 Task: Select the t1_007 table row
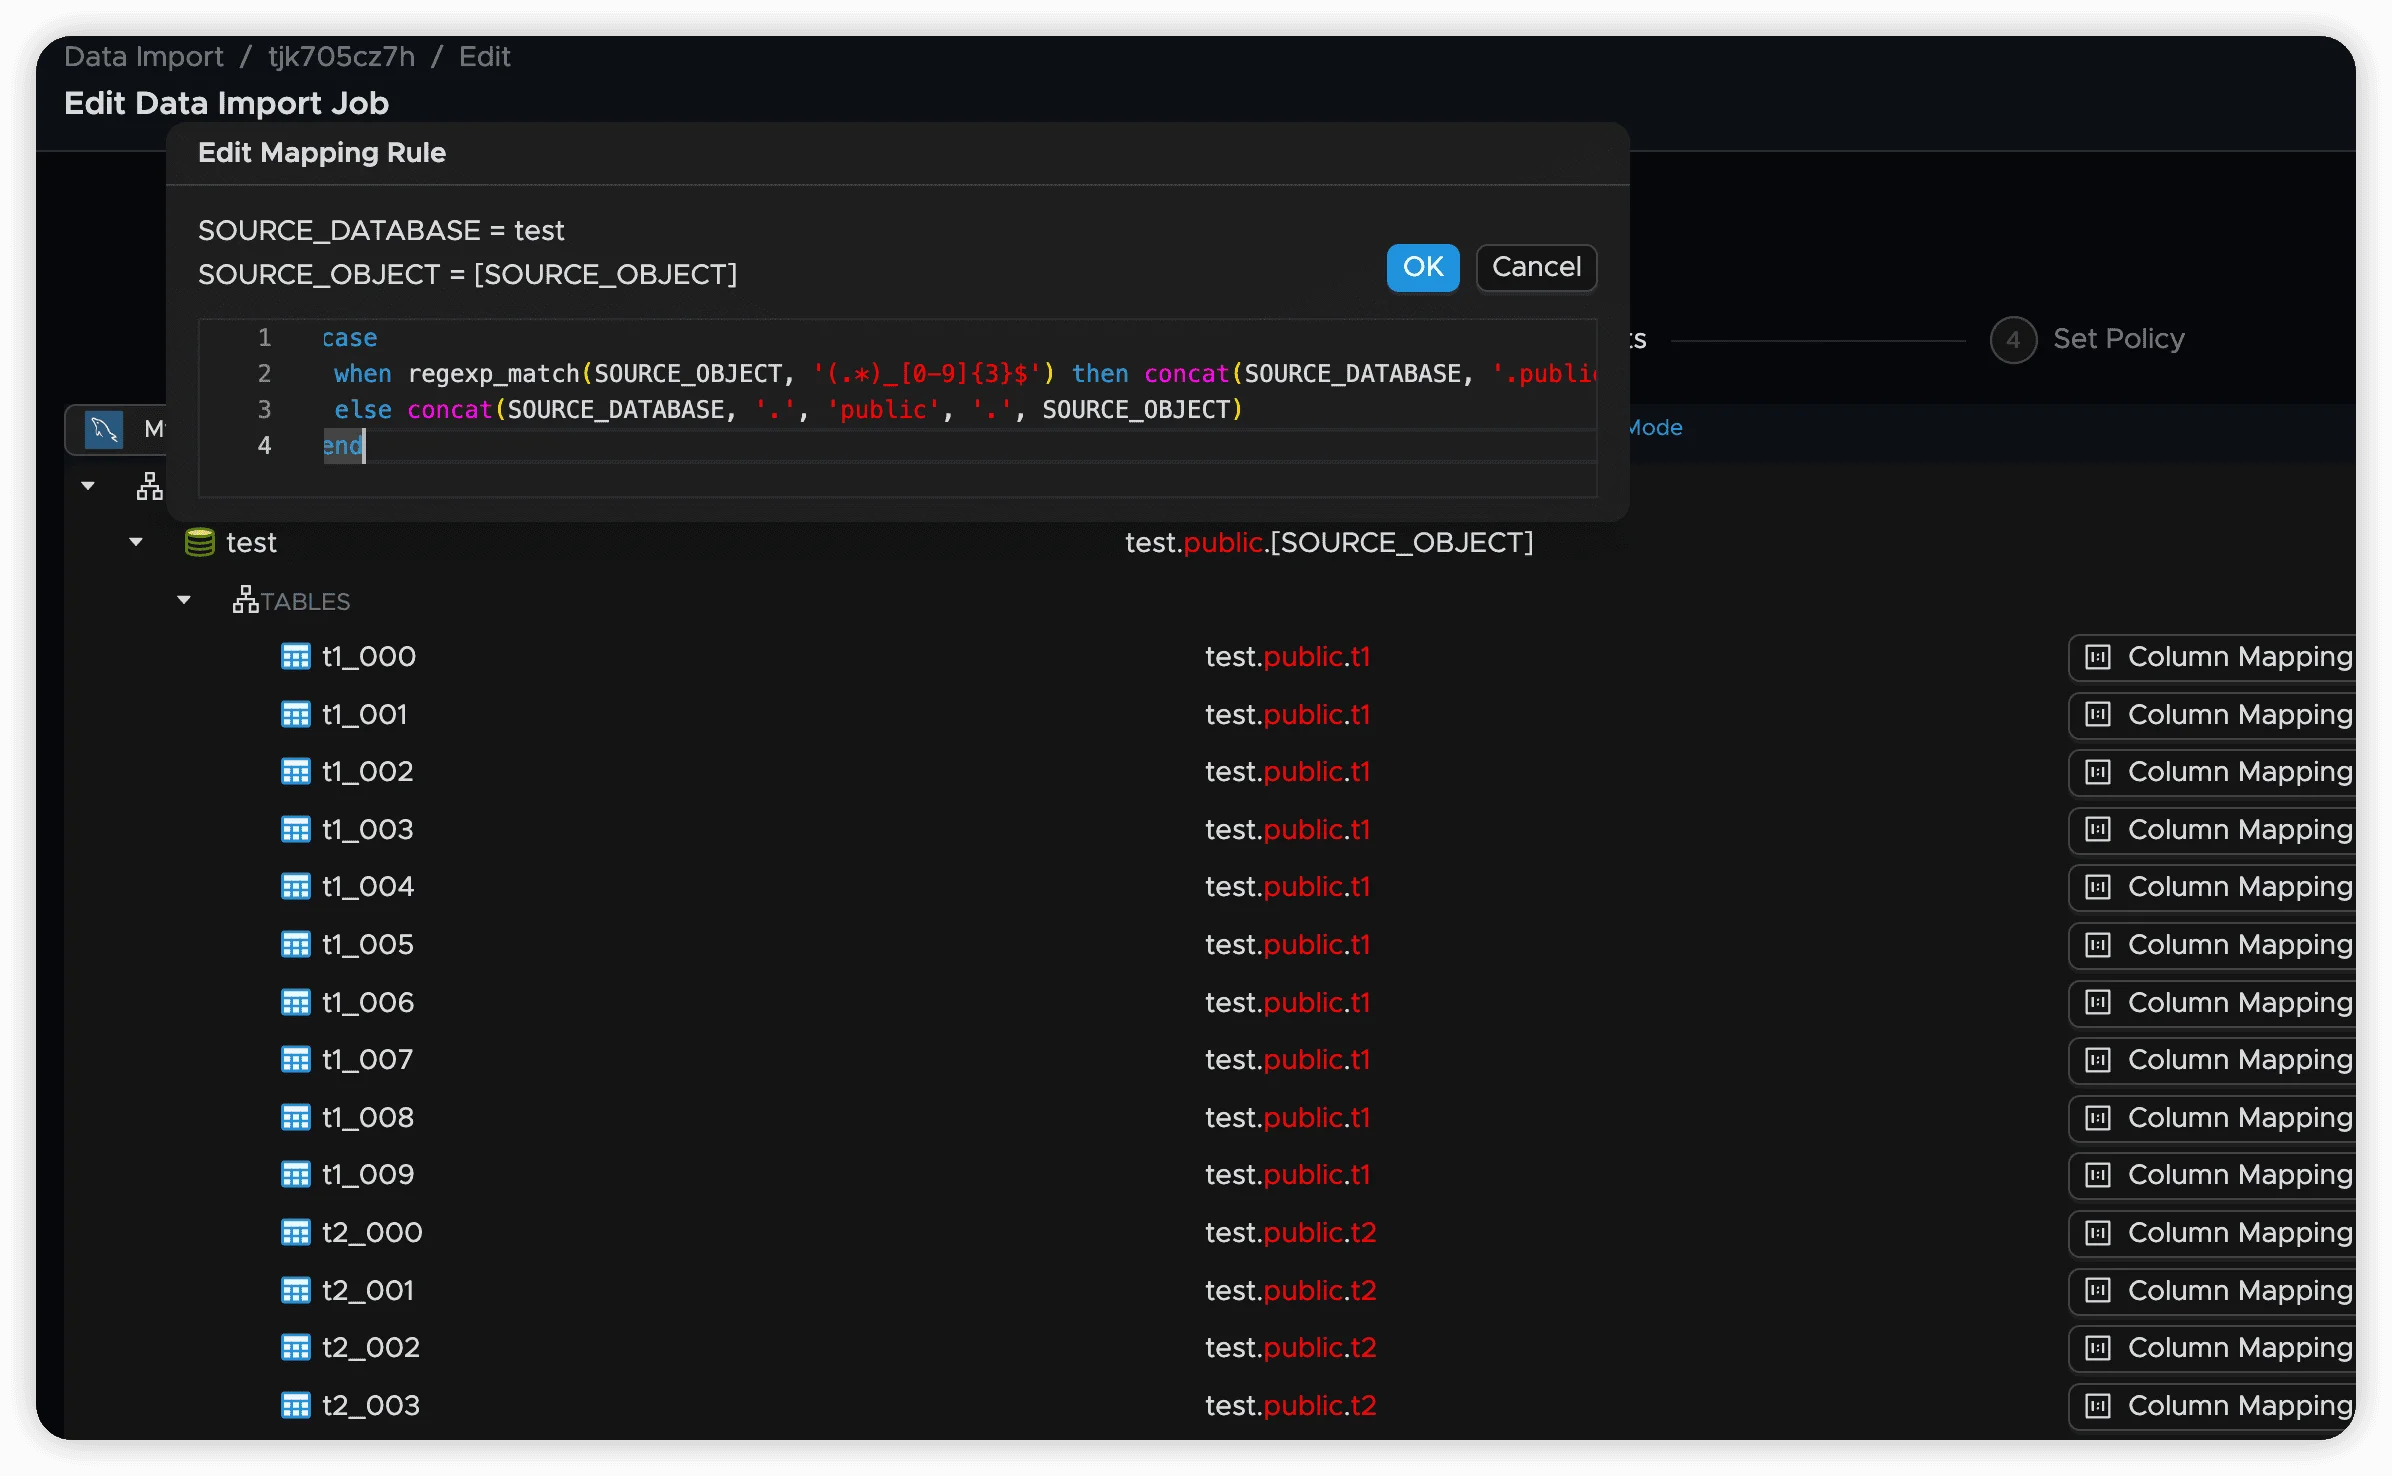tap(367, 1060)
